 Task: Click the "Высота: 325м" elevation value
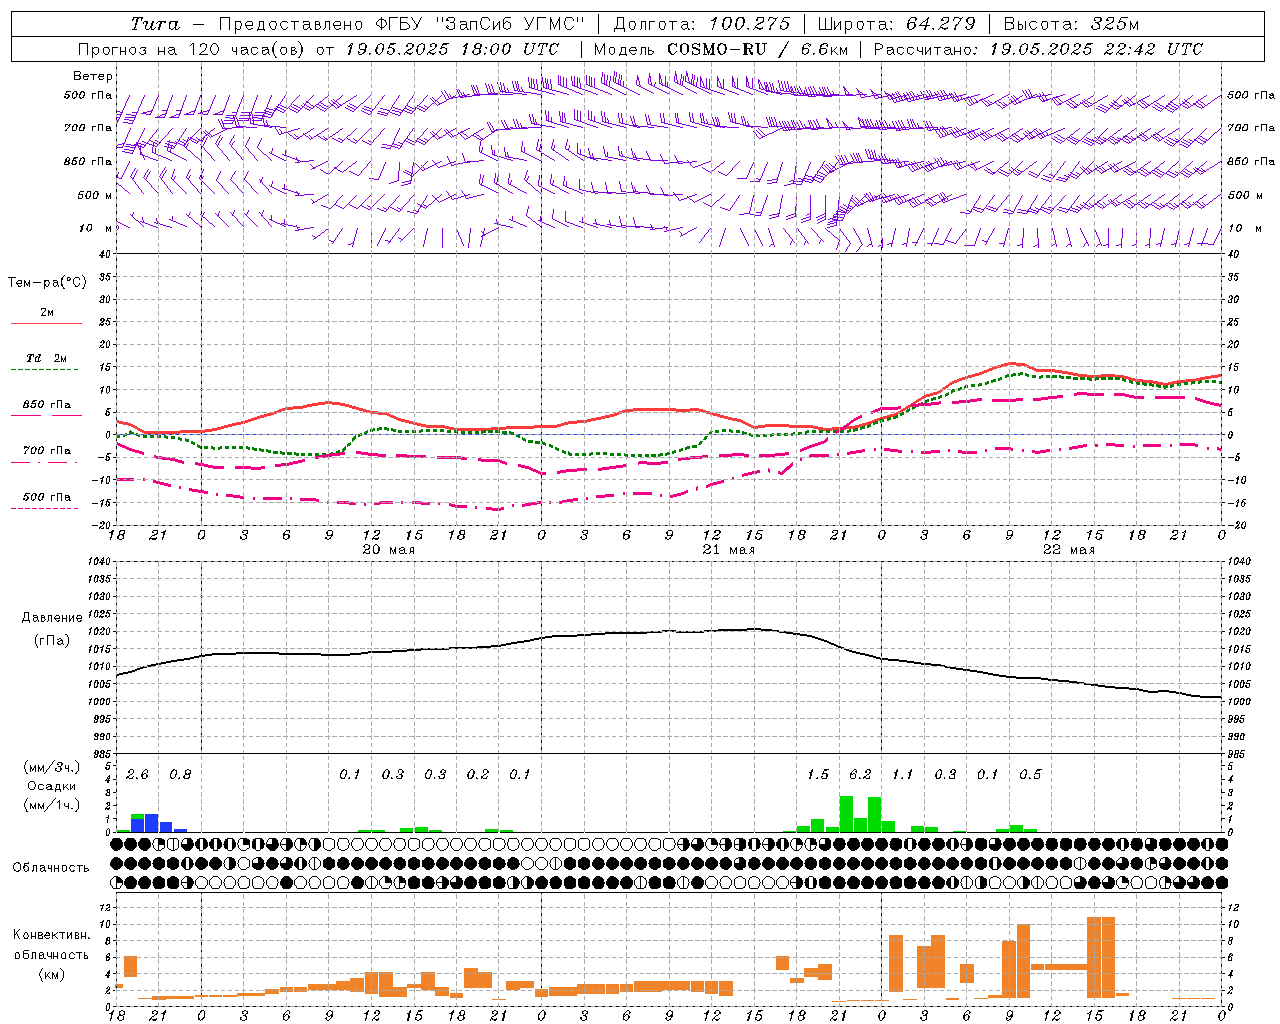[x=1070, y=24]
